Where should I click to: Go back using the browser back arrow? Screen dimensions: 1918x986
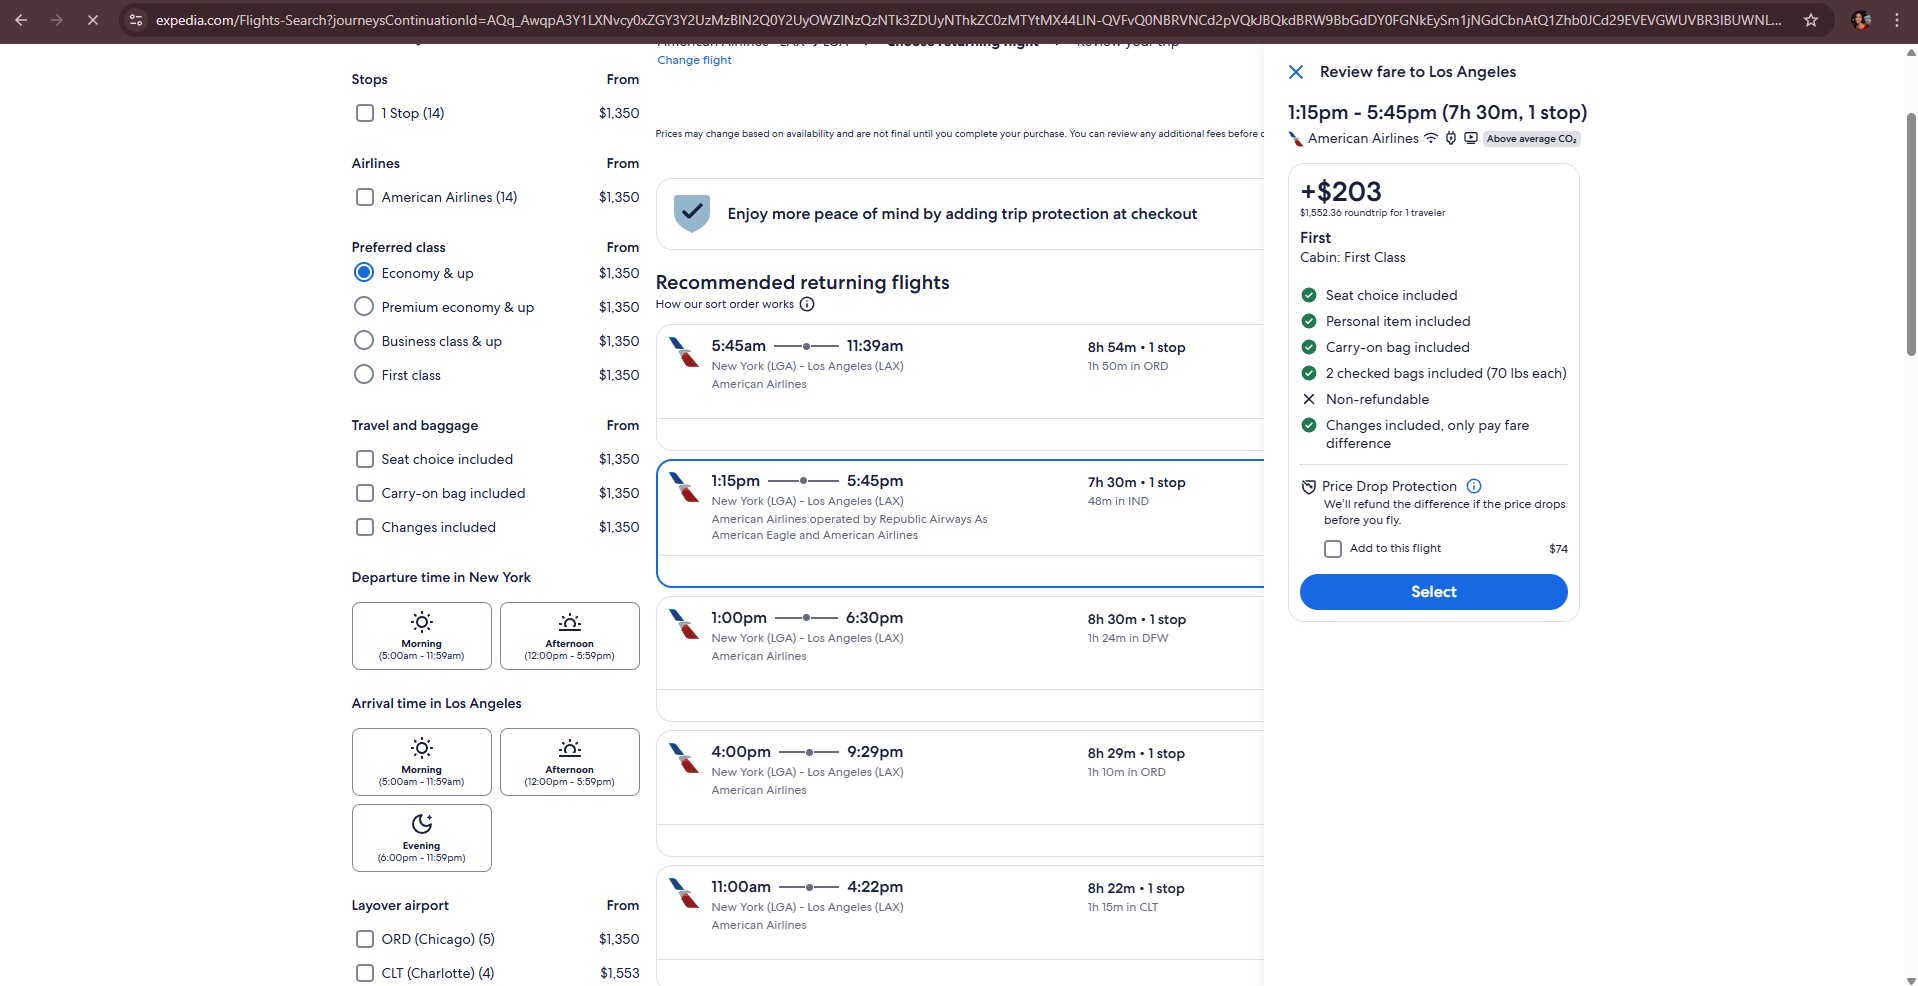[21, 20]
